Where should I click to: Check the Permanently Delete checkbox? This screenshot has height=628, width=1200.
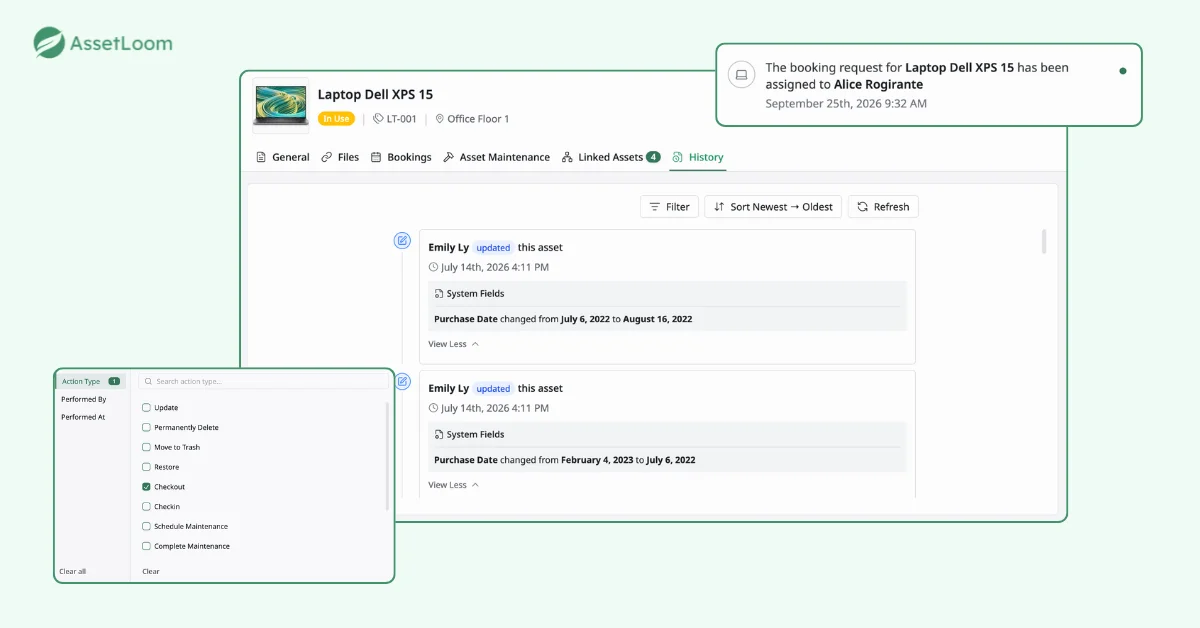point(147,428)
